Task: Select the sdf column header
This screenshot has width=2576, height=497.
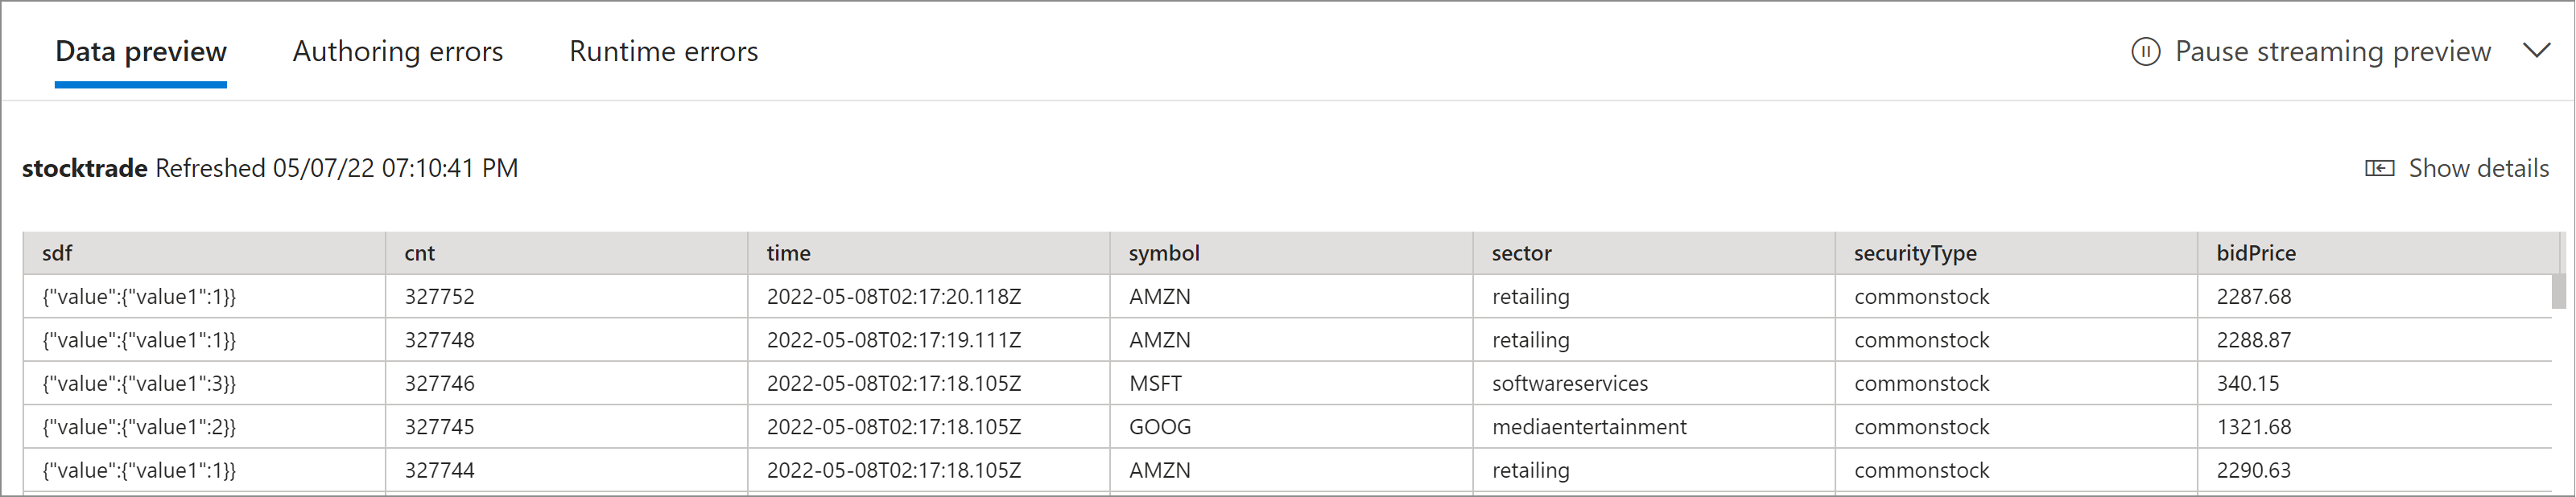Action: coord(58,254)
